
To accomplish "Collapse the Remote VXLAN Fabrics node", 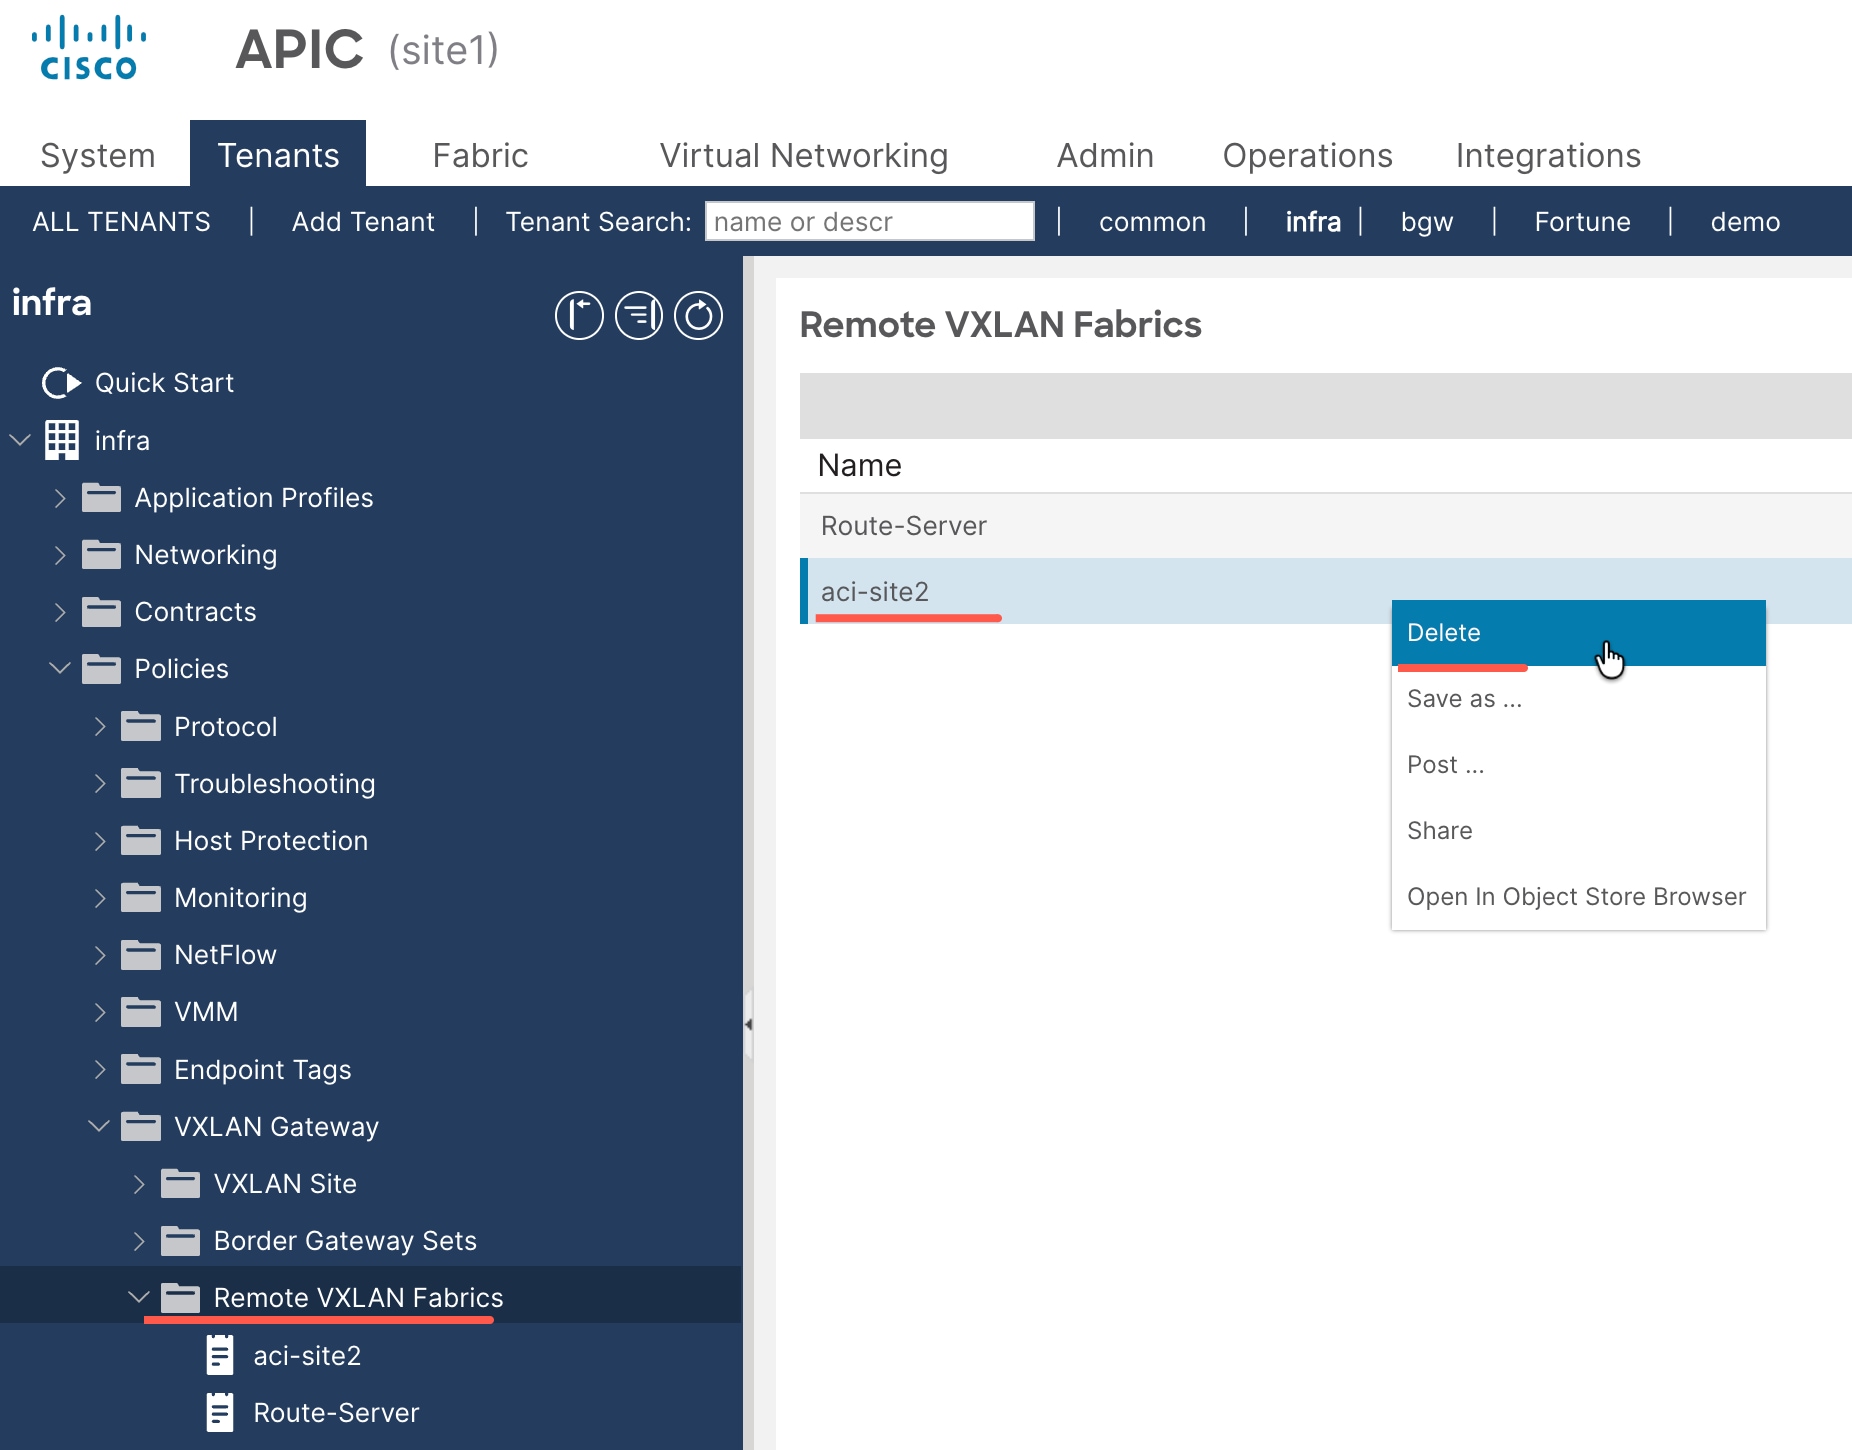I will pos(139,1297).
